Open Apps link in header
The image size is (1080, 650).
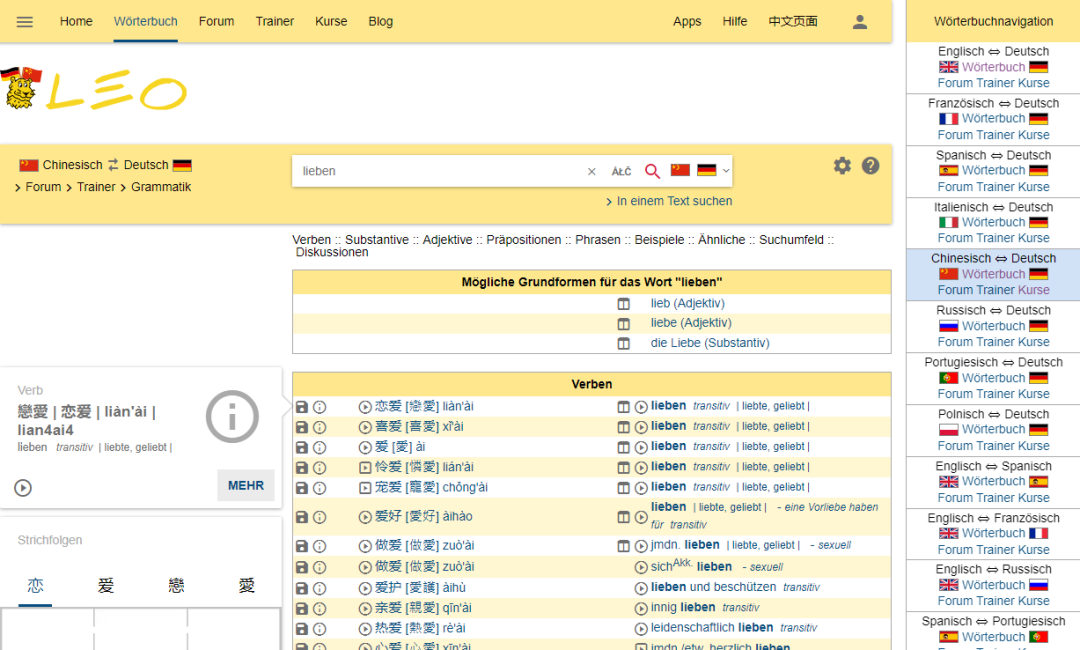pos(687,21)
